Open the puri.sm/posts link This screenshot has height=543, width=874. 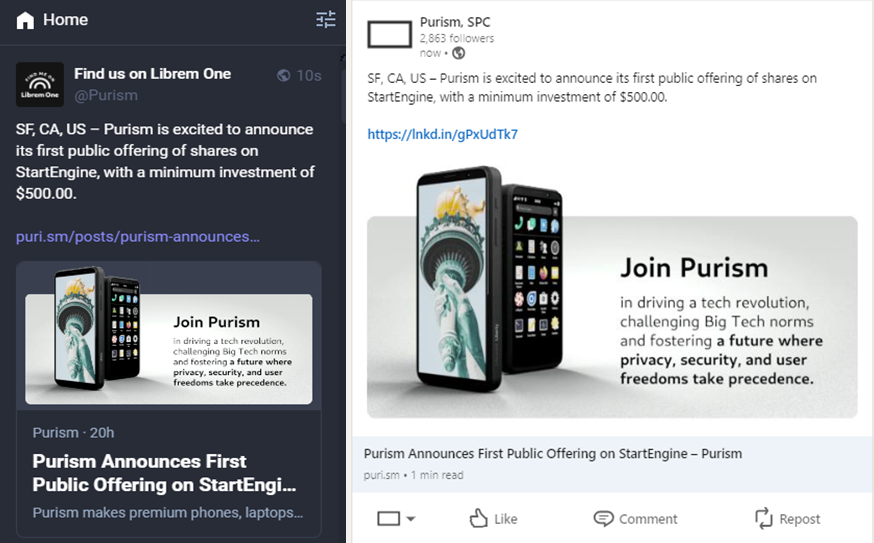[137, 237]
